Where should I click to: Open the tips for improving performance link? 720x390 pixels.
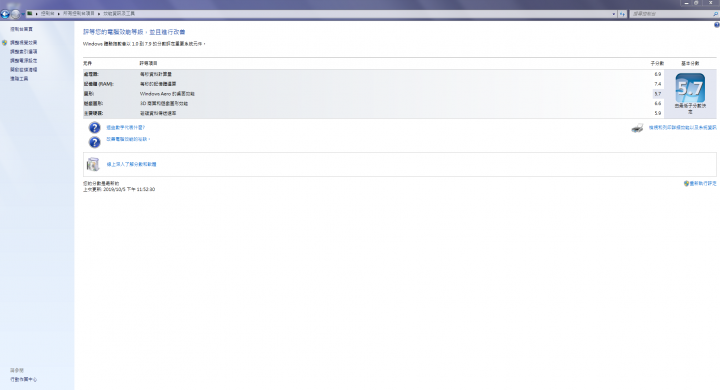[x=128, y=139]
